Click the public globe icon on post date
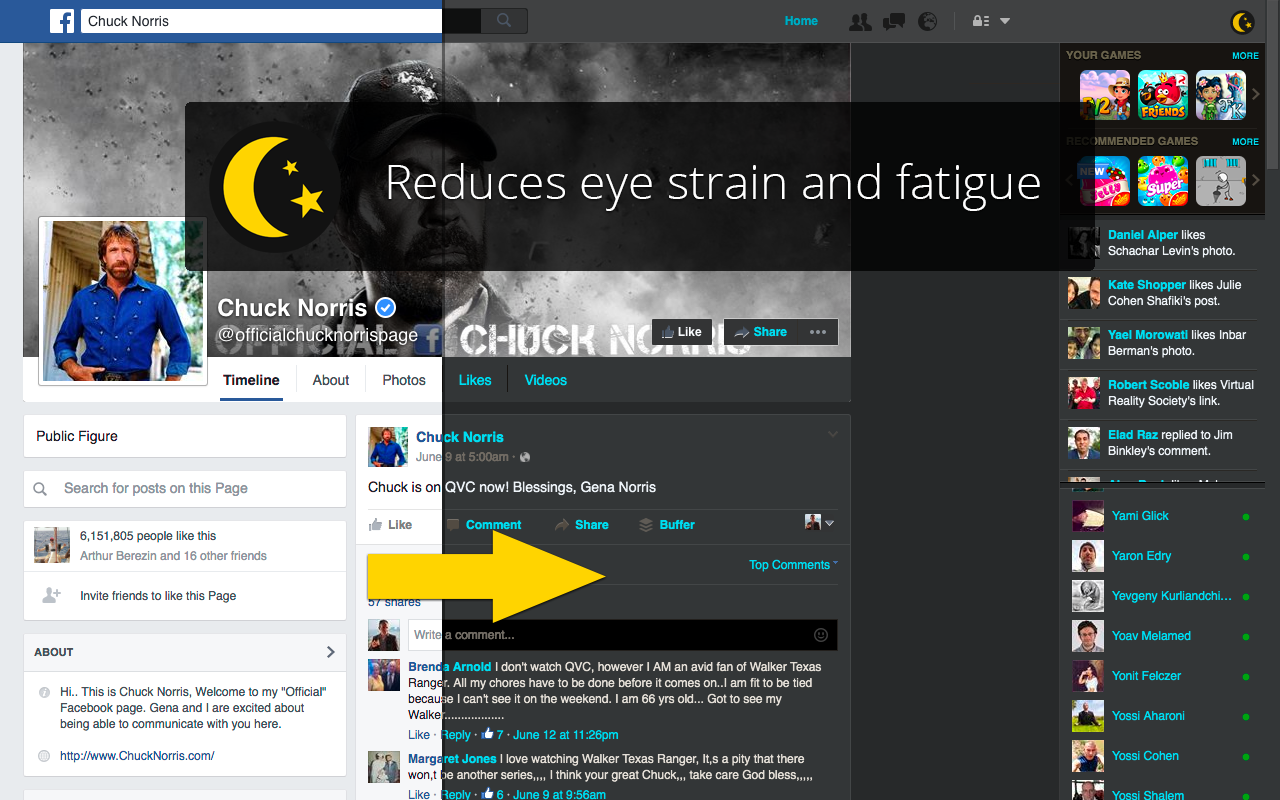Screen dimensions: 1280x800 click(525, 457)
